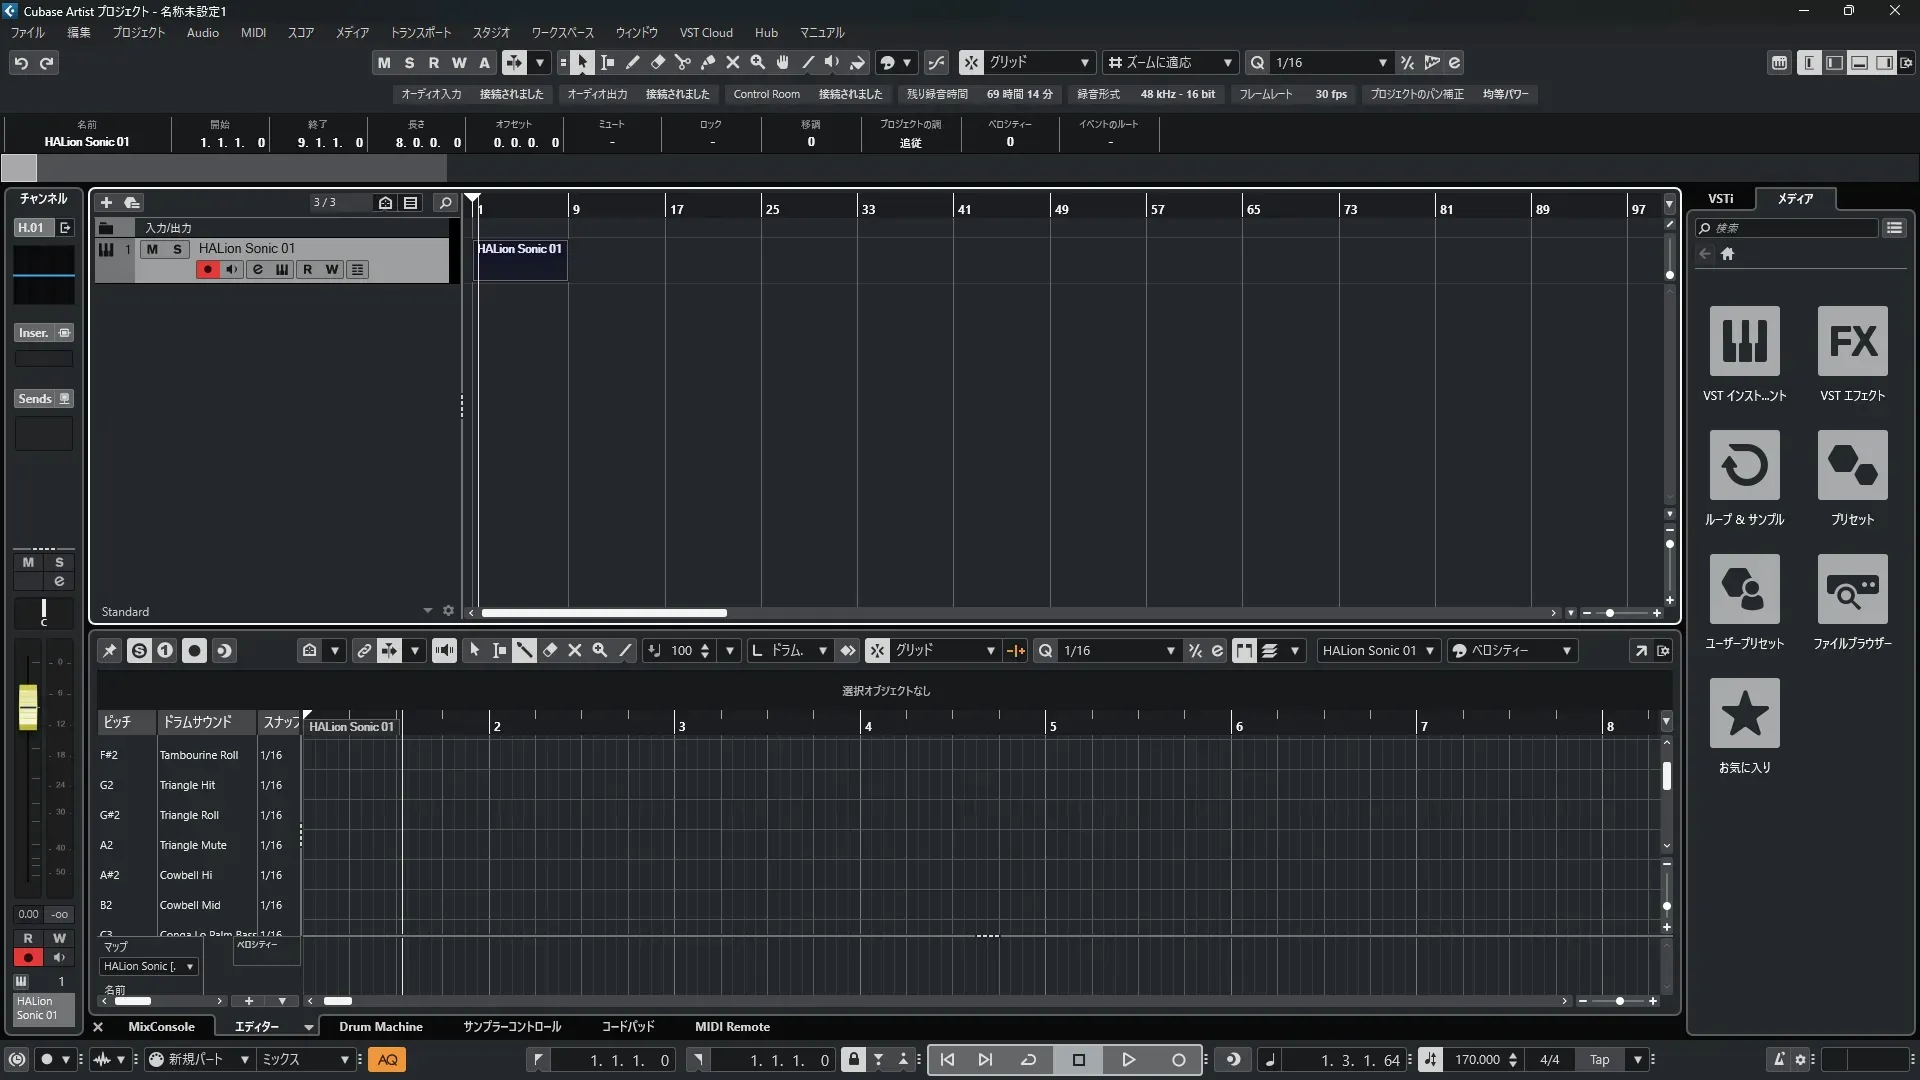Open Loops & Samples media tile
This screenshot has height=1080, width=1920.
pos(1744,465)
